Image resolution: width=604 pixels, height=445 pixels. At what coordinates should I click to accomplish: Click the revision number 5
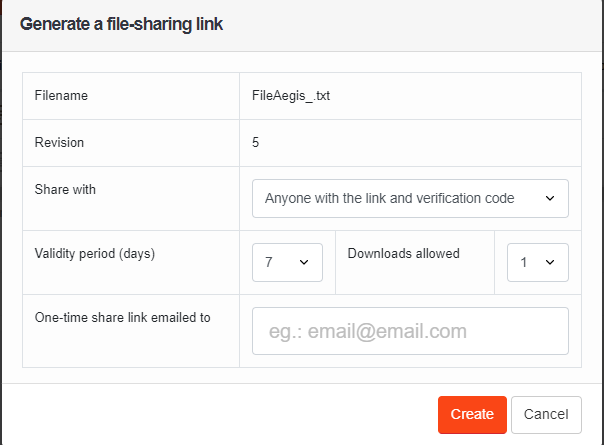point(255,143)
